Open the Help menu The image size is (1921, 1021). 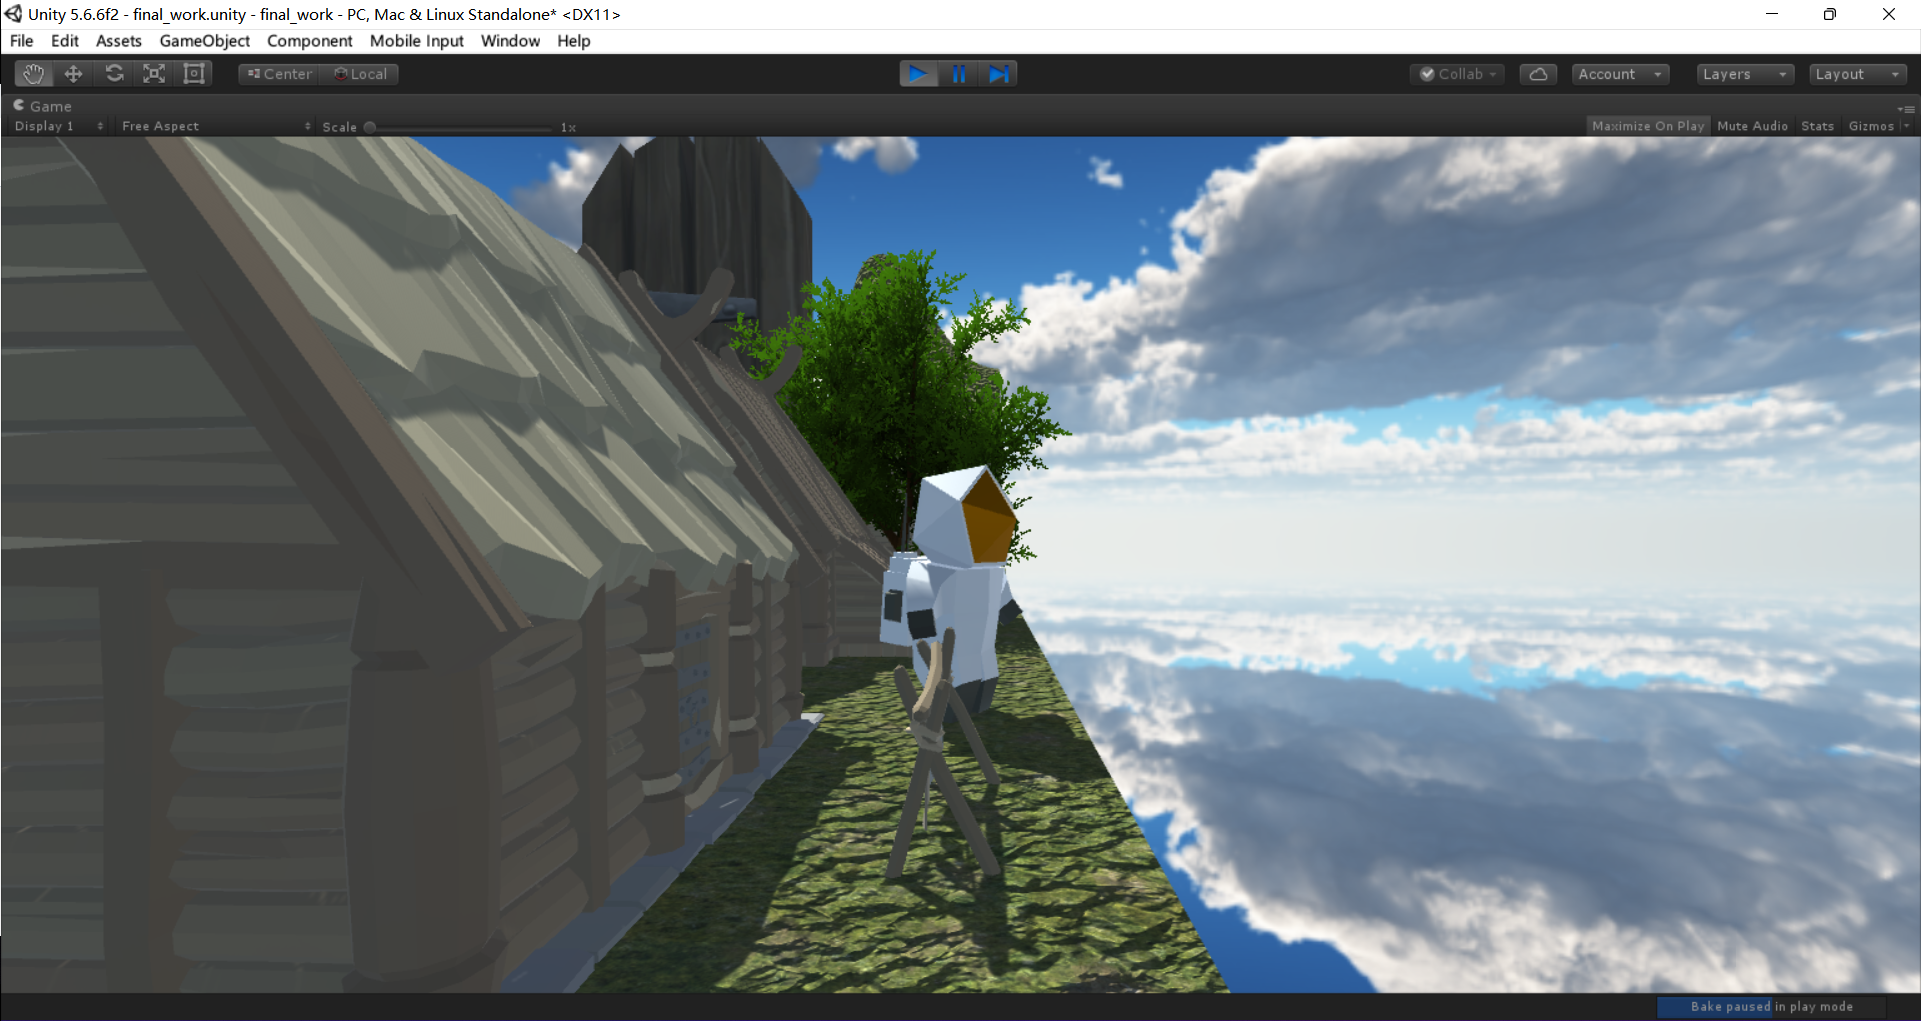click(574, 41)
